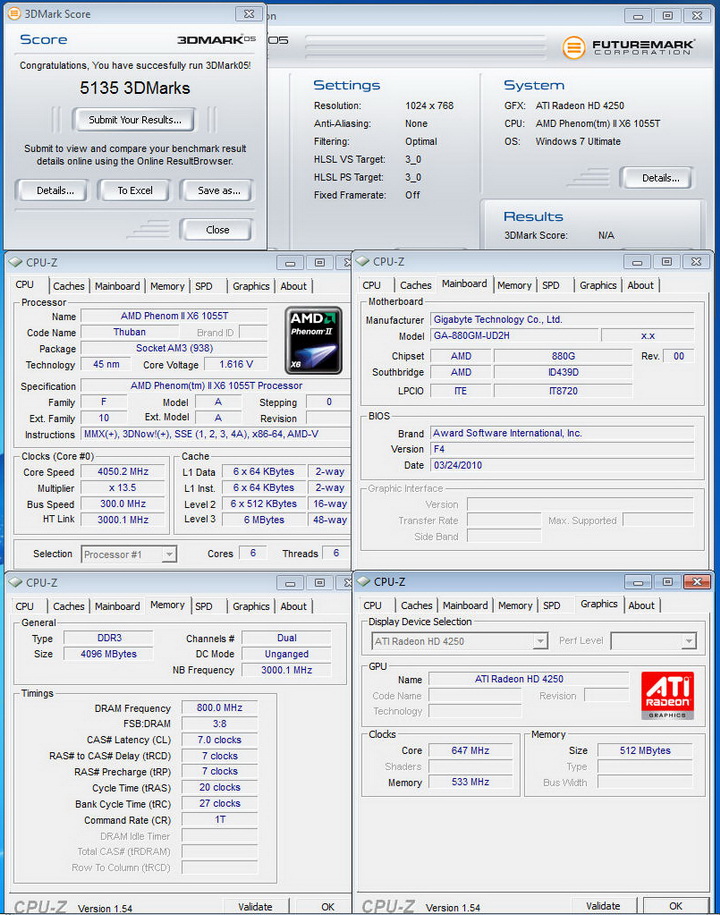Click OK in CPU-Z Memory window
The height and width of the screenshot is (915, 720).
point(328,907)
